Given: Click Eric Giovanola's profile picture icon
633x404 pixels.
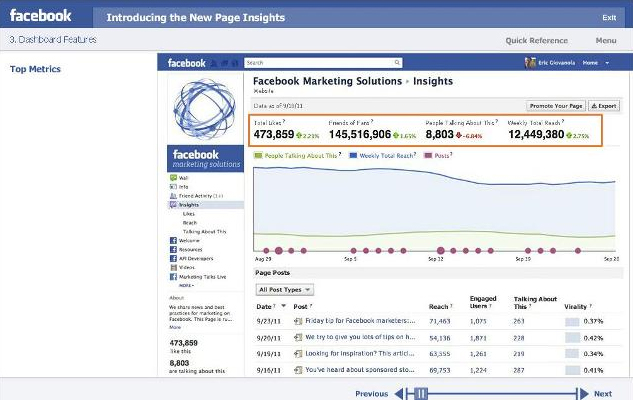Looking at the screenshot, I should [529, 62].
